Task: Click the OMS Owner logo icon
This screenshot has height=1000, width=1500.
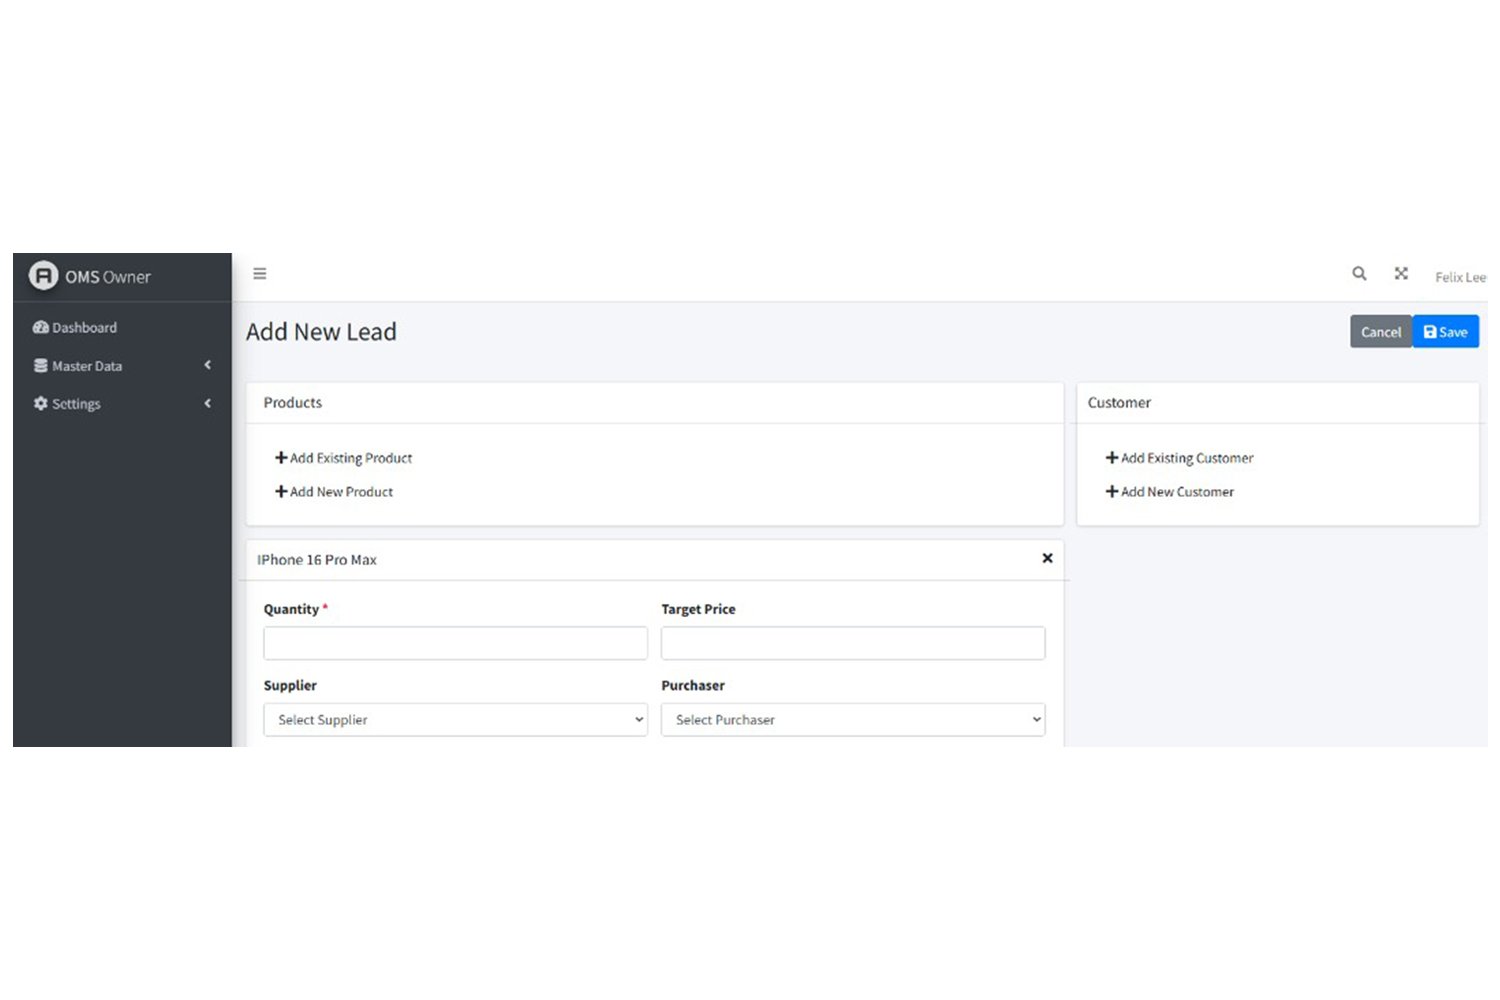Action: [43, 275]
